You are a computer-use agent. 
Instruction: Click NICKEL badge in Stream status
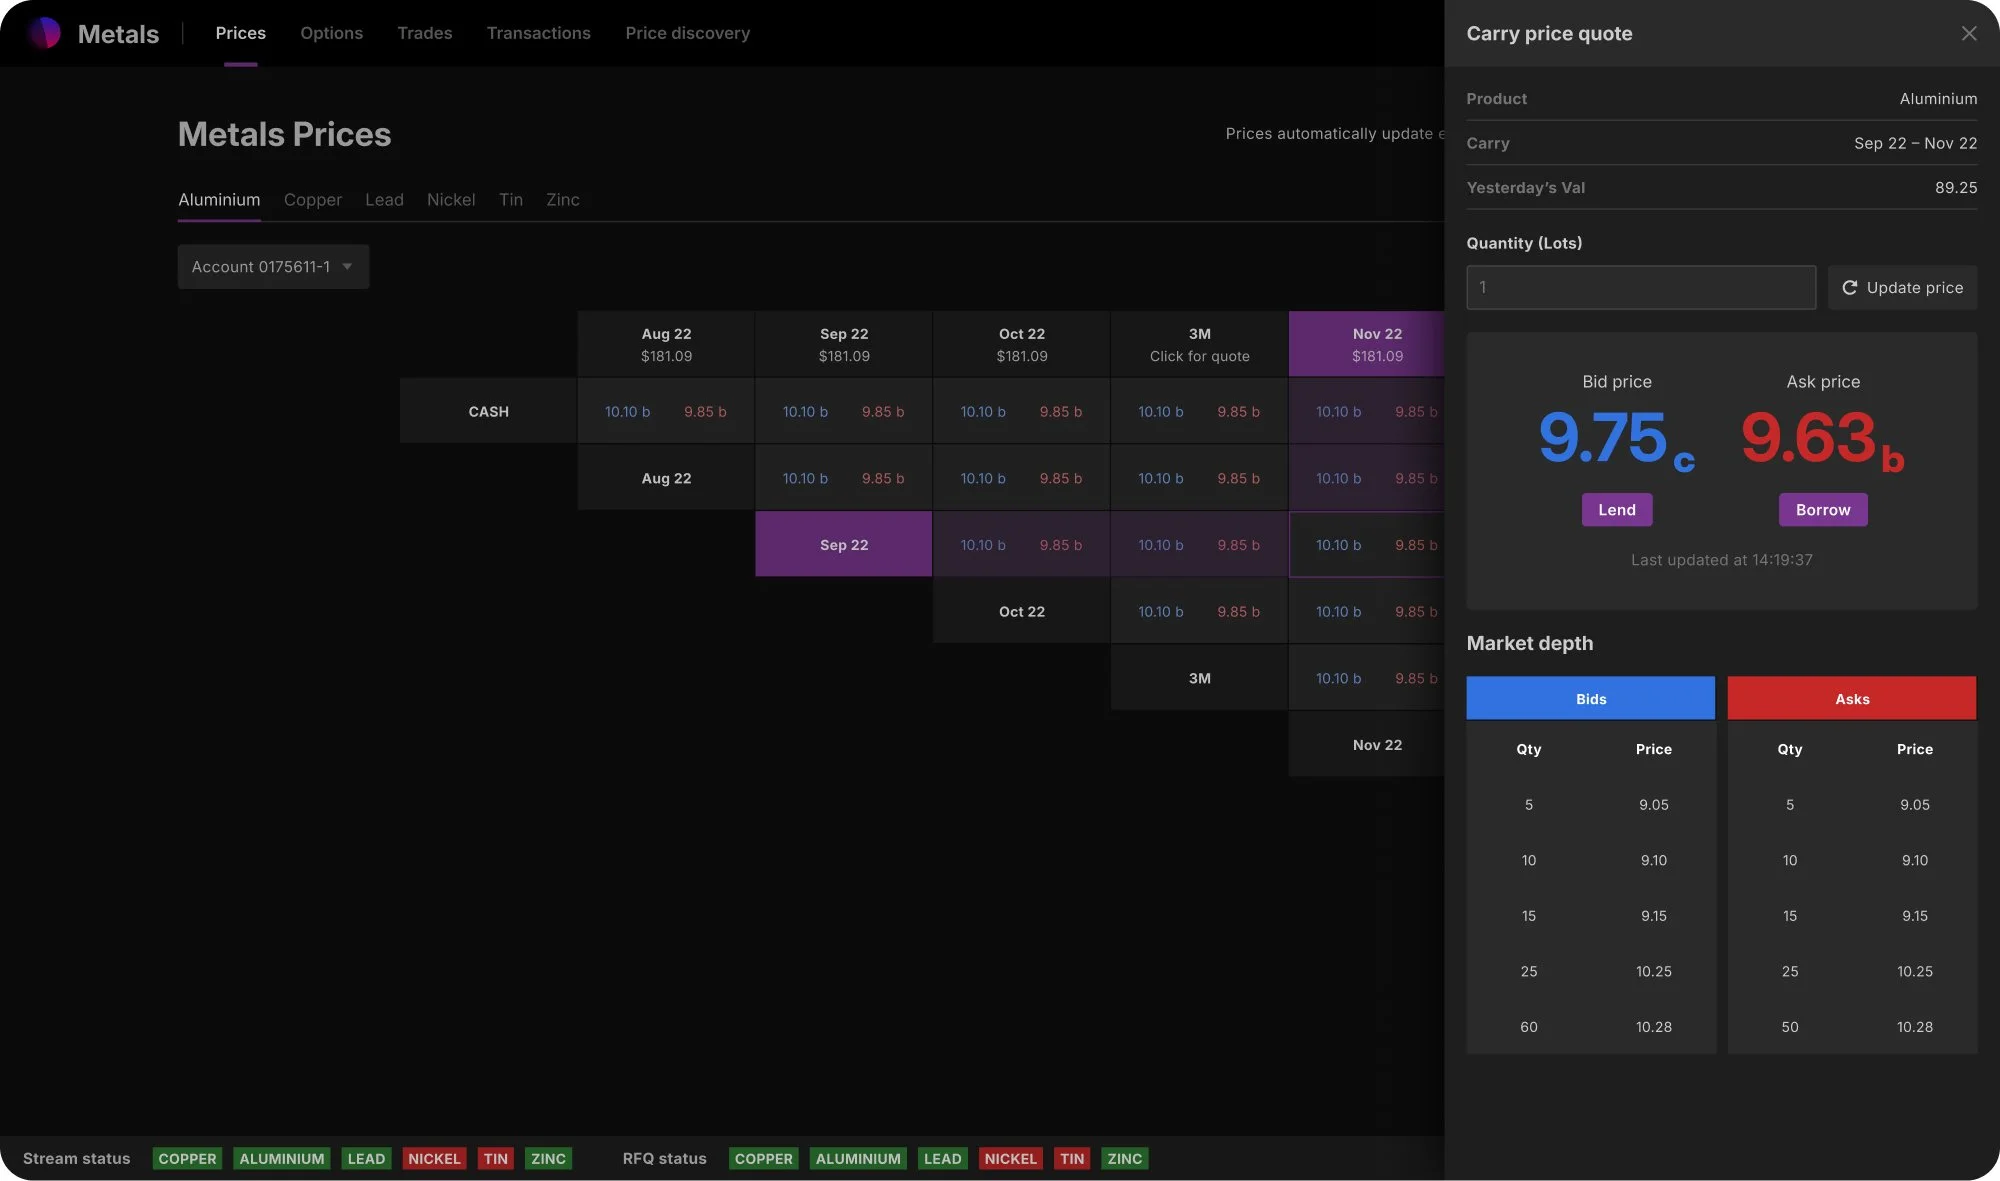point(433,1158)
